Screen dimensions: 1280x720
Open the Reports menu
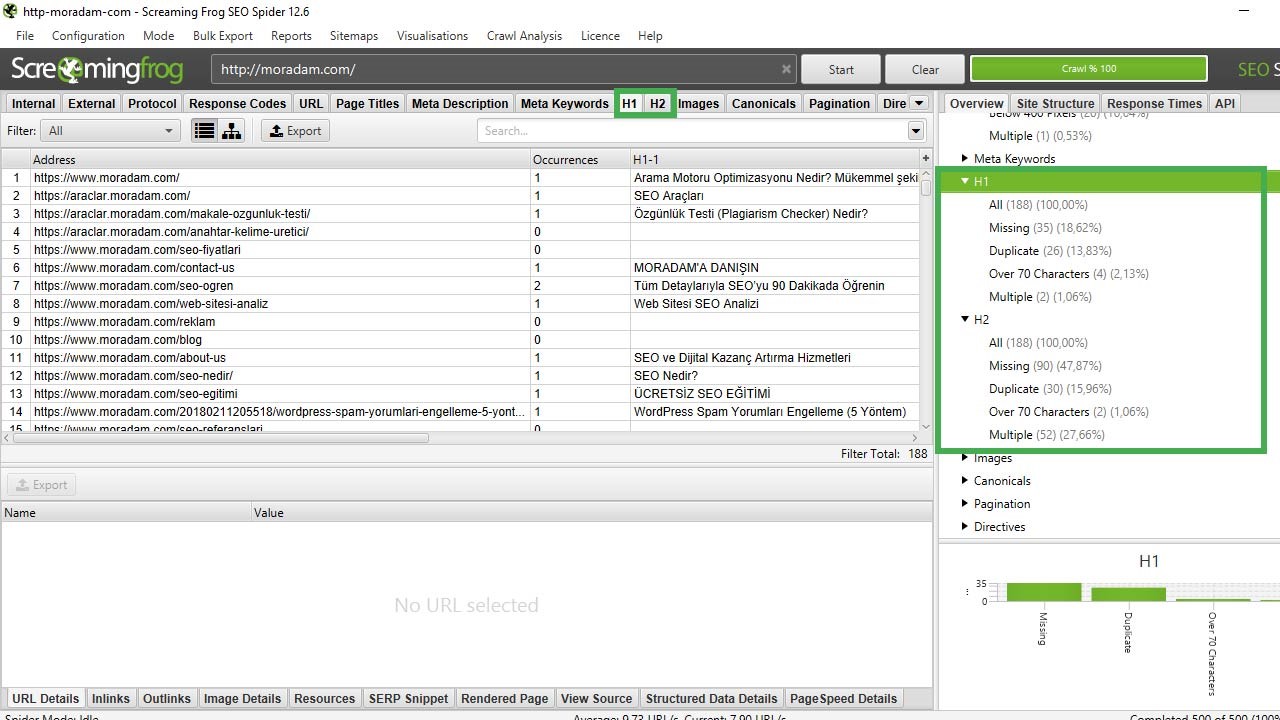click(x=291, y=36)
